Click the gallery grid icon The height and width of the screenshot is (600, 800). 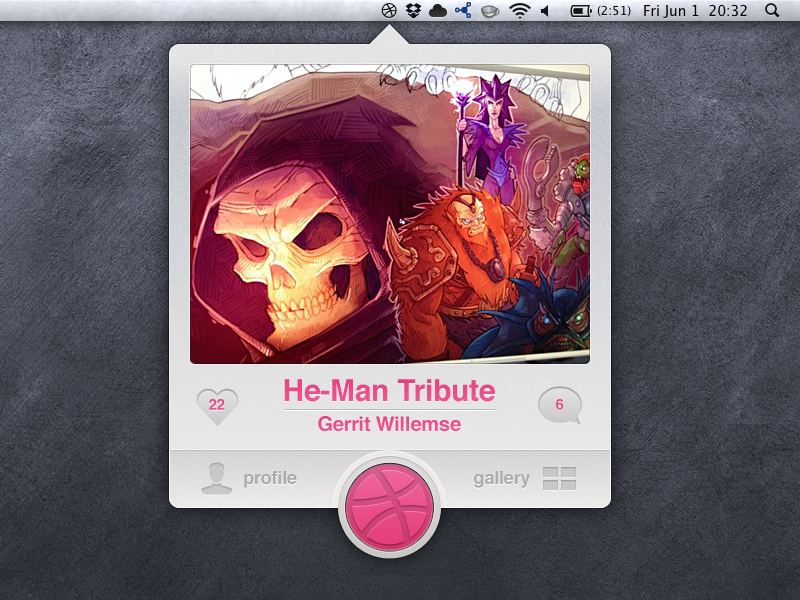[x=560, y=479]
